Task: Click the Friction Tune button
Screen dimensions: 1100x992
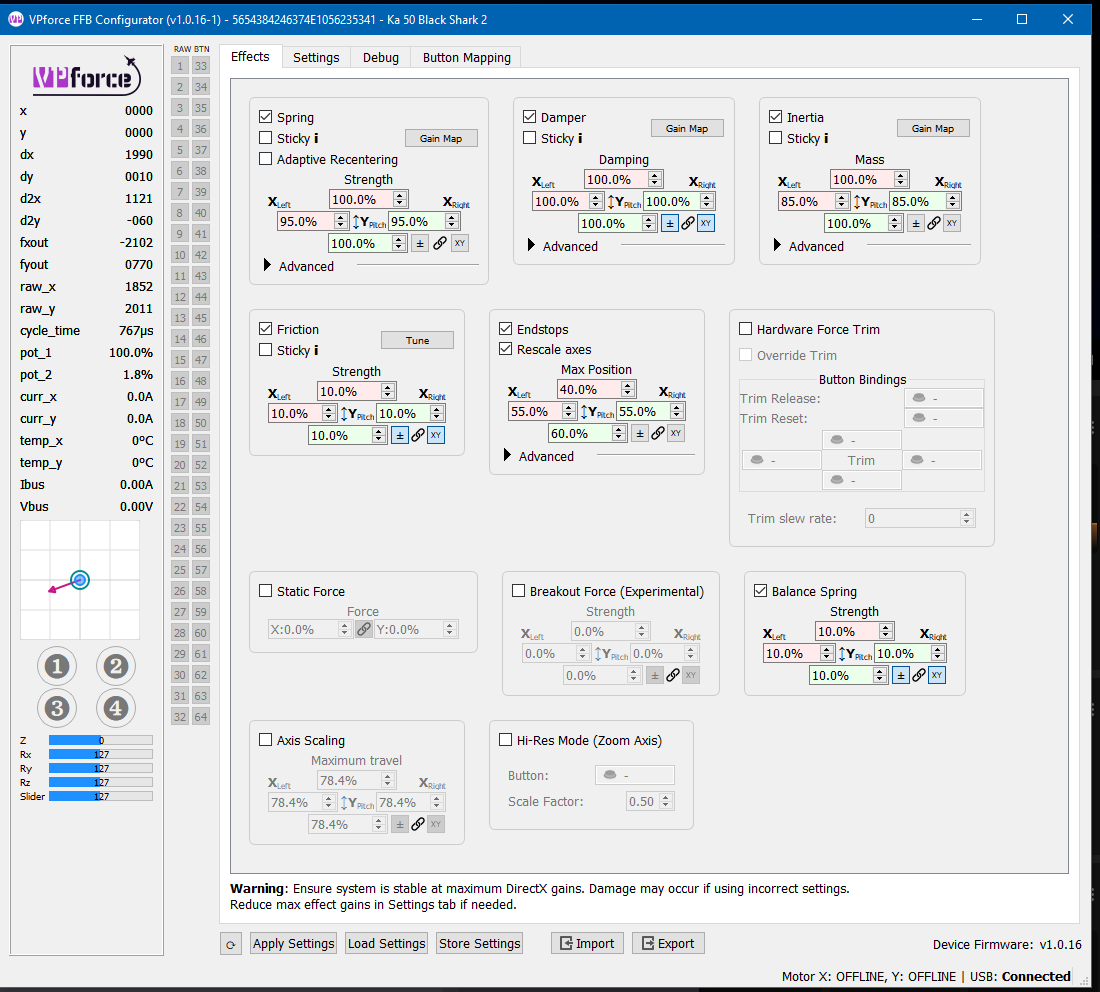Action: click(417, 340)
